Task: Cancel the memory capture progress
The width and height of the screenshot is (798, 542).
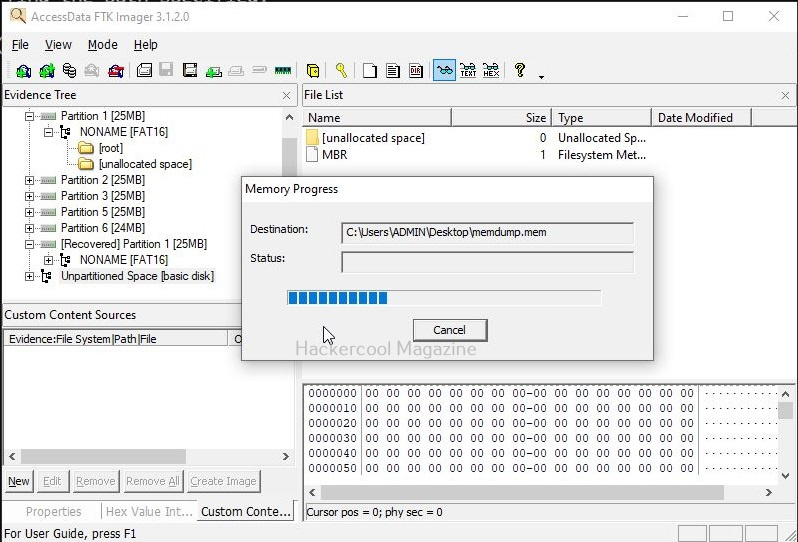Action: (x=449, y=330)
